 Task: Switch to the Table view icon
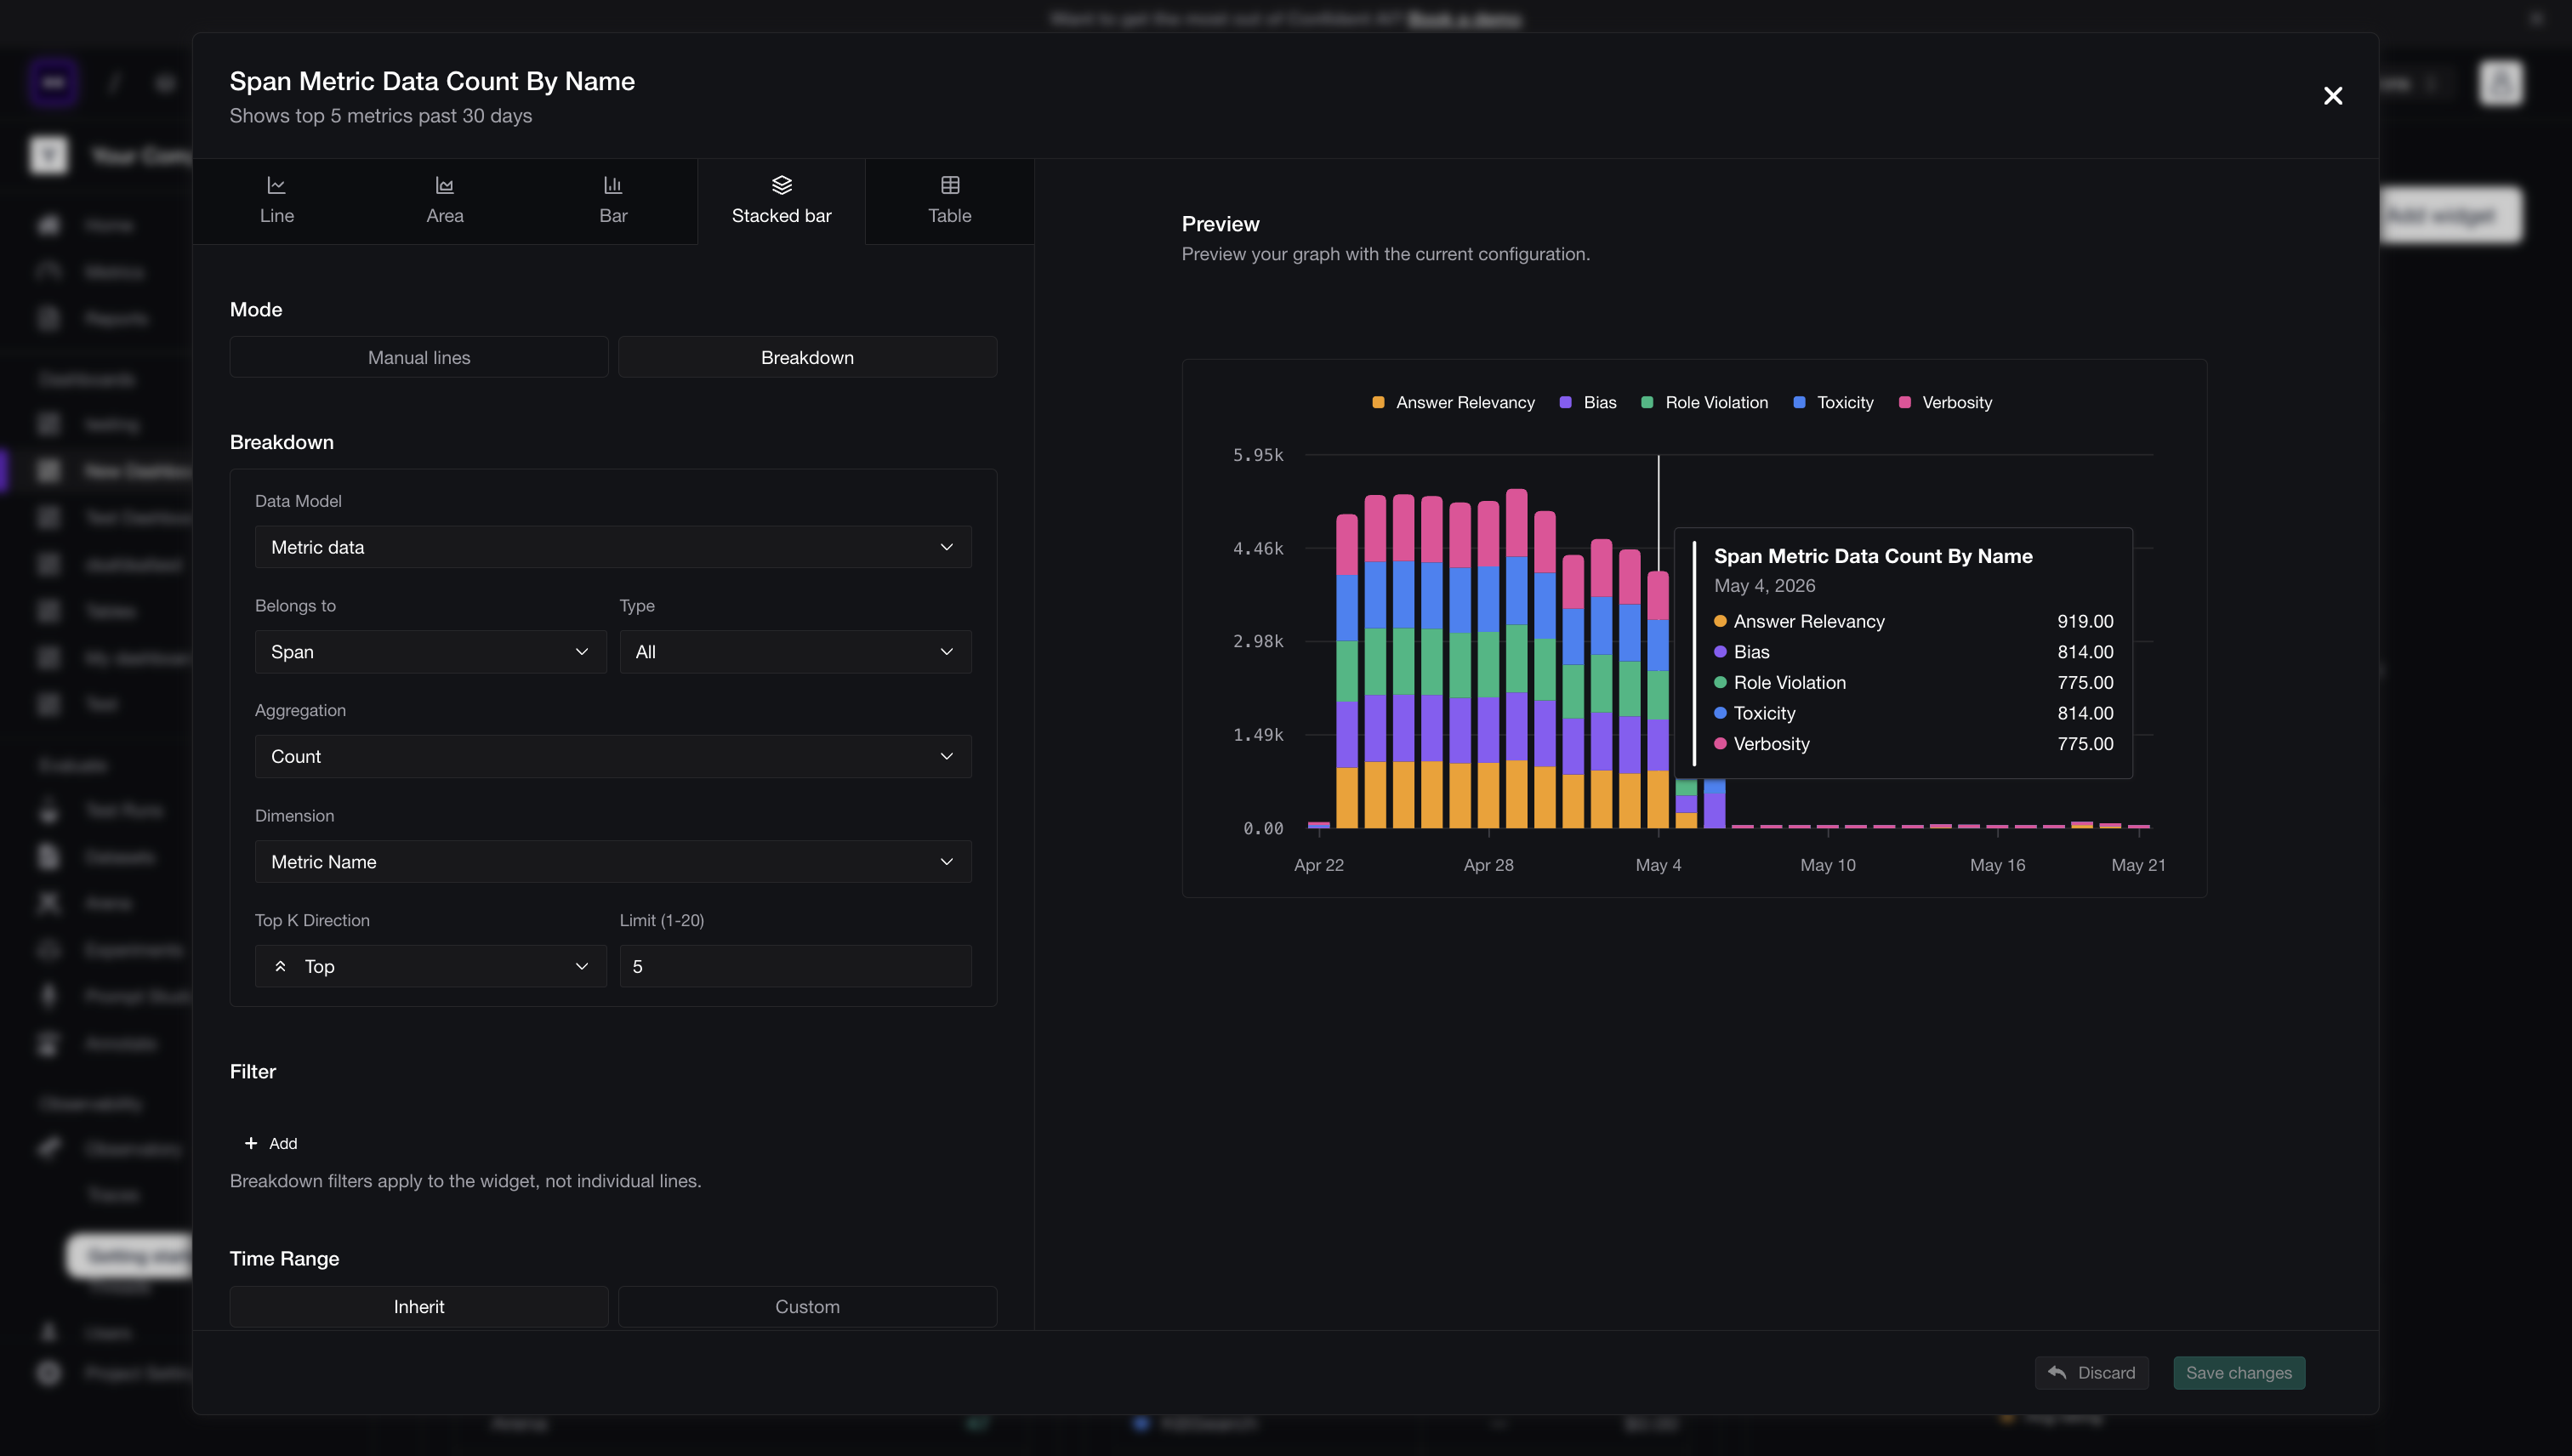click(950, 185)
